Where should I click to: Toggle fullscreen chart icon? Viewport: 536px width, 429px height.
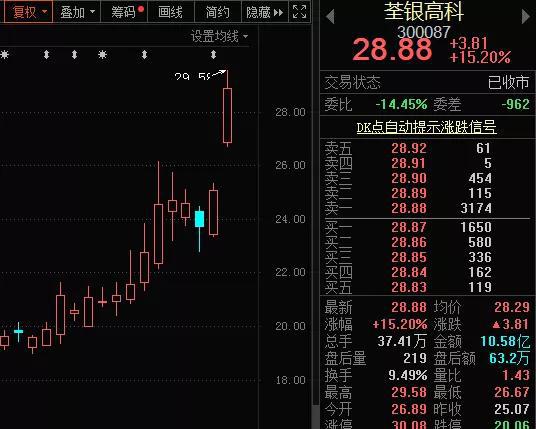pyautogui.click(x=299, y=12)
